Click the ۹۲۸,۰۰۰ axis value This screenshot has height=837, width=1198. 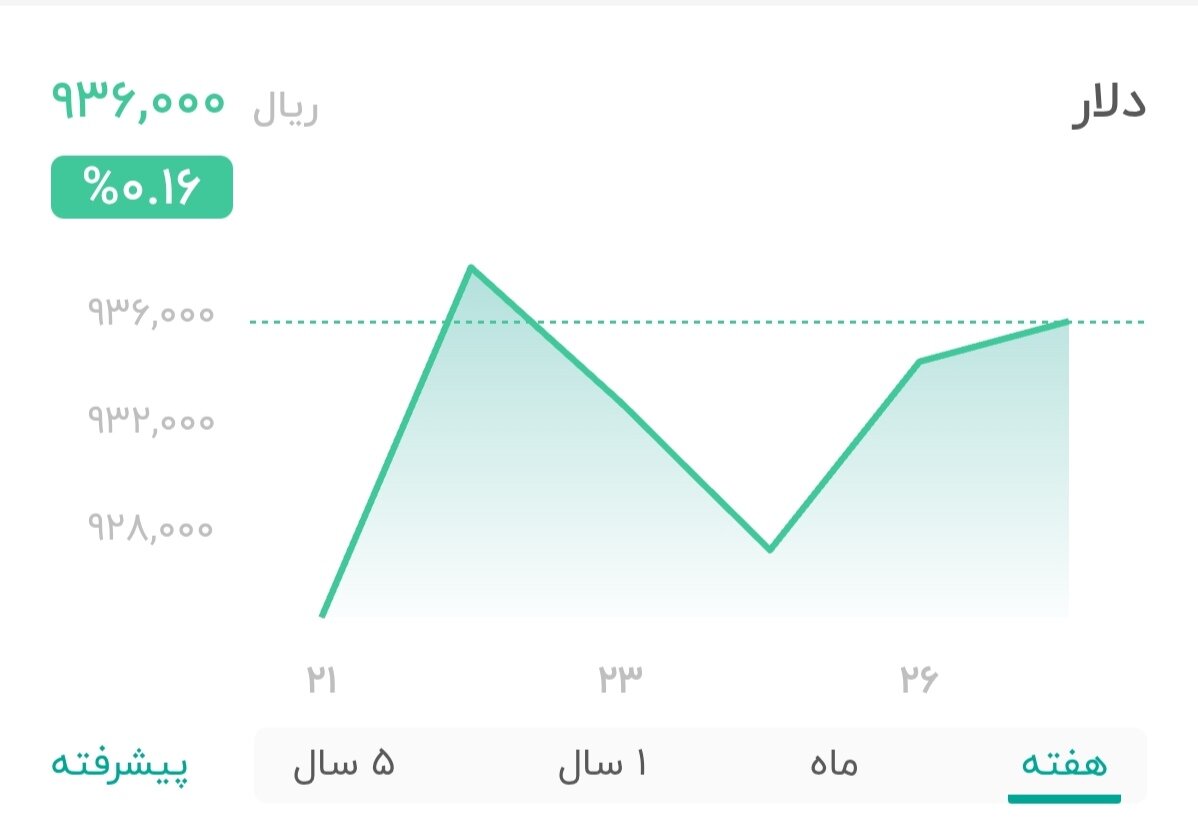148,526
